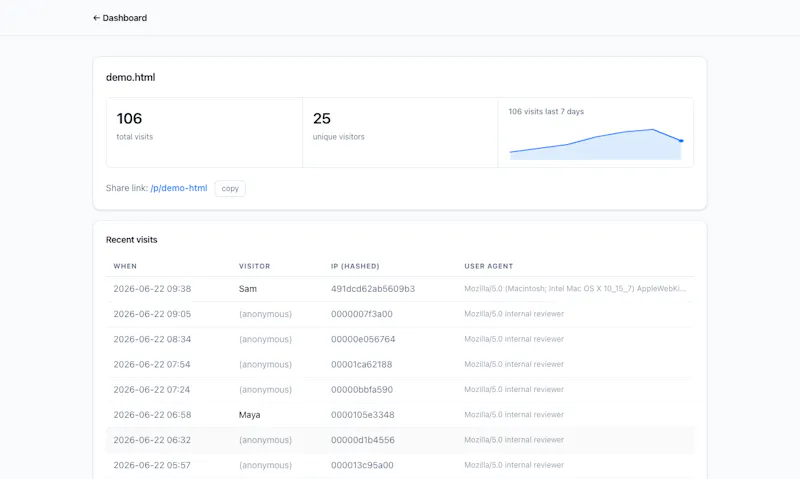Go back to Dashboard link
The height and width of the screenshot is (479, 800).
click(120, 18)
